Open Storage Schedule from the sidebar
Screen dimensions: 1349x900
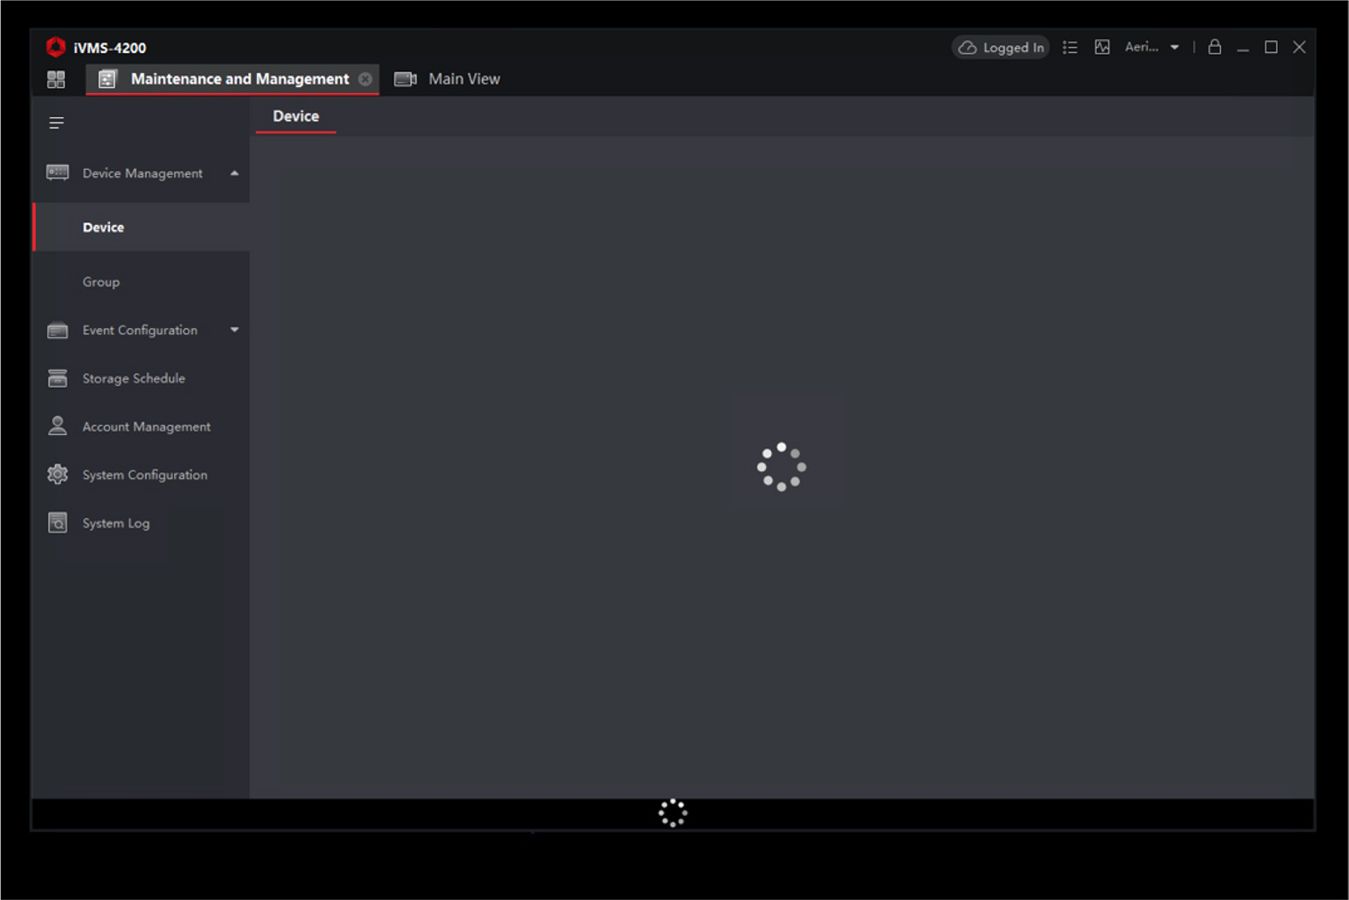133,378
